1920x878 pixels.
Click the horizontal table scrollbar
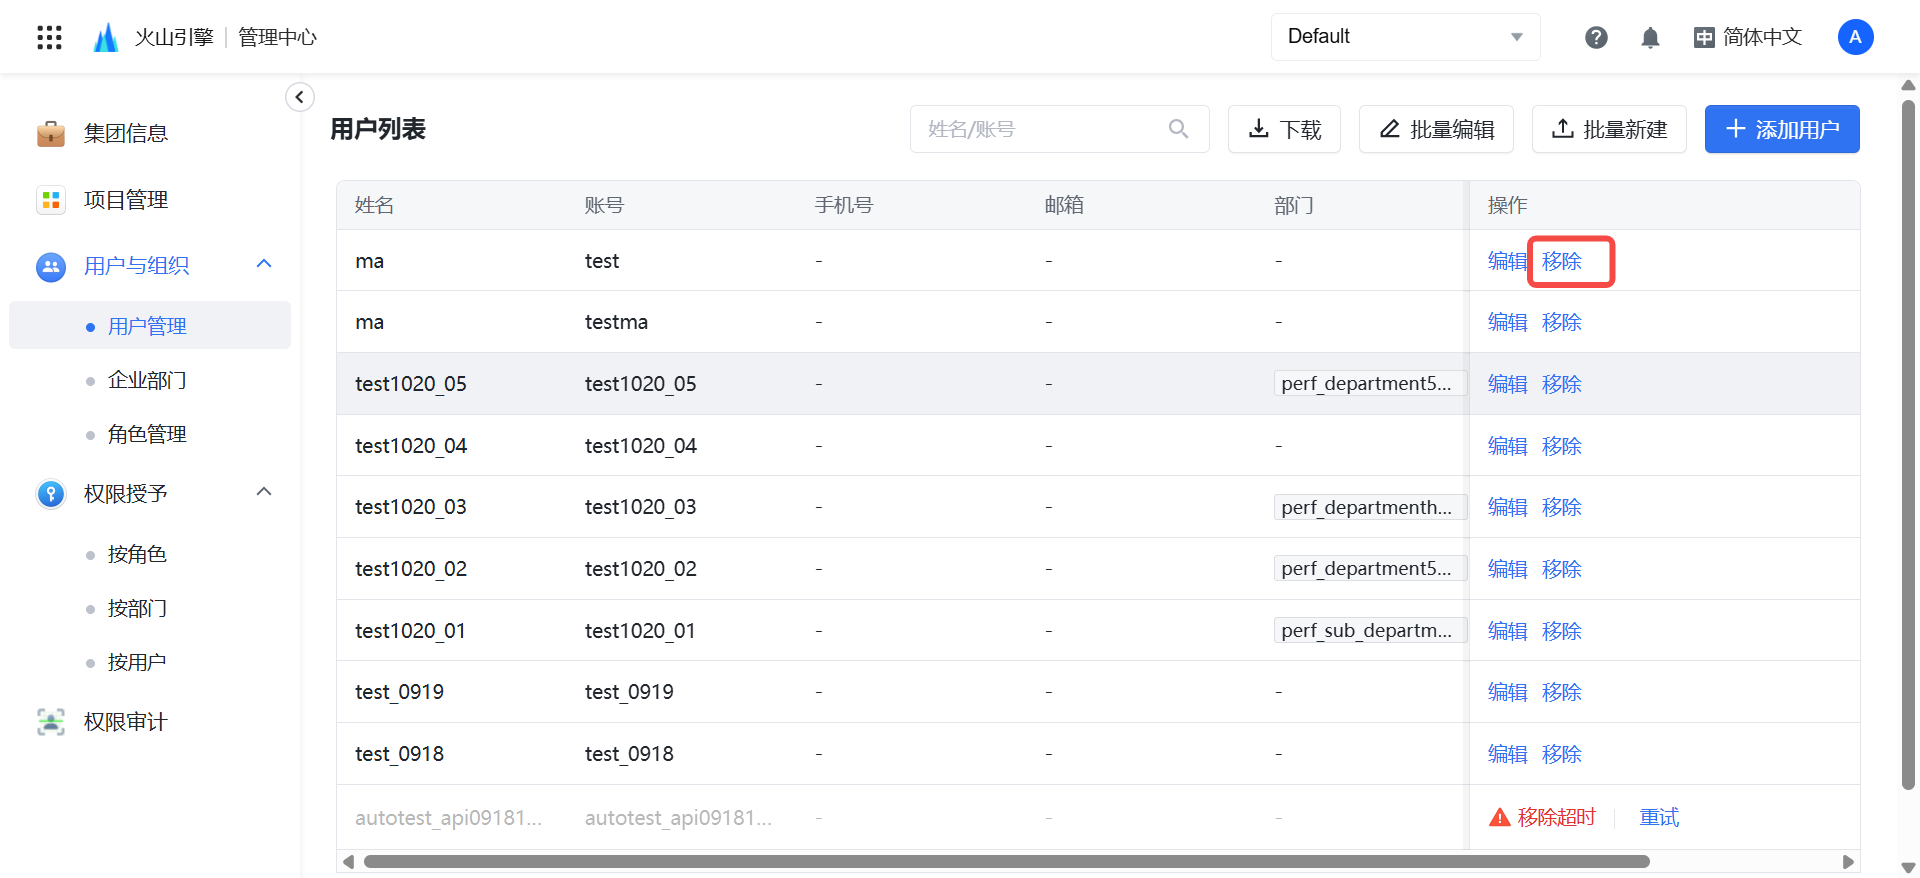coord(1005,861)
